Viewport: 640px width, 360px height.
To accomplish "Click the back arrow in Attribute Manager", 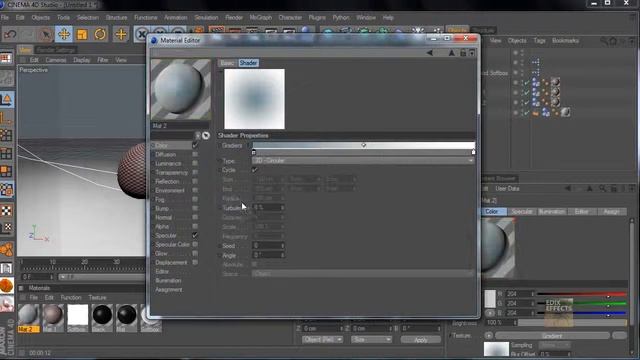I will pos(567,189).
